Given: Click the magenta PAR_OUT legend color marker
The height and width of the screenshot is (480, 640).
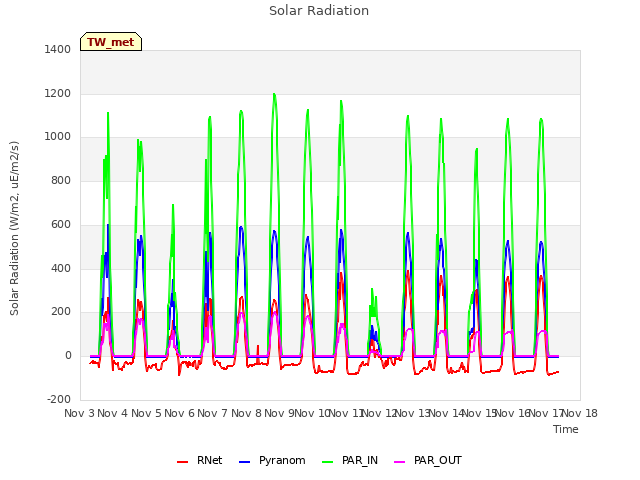Looking at the screenshot, I should click(x=400, y=462).
